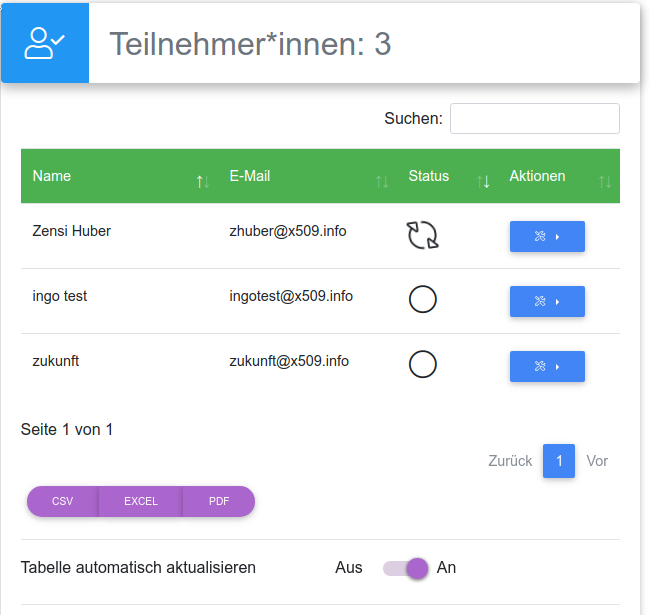Click the Zurück pagination link
The width and height of the screenshot is (650, 615).
click(x=510, y=461)
